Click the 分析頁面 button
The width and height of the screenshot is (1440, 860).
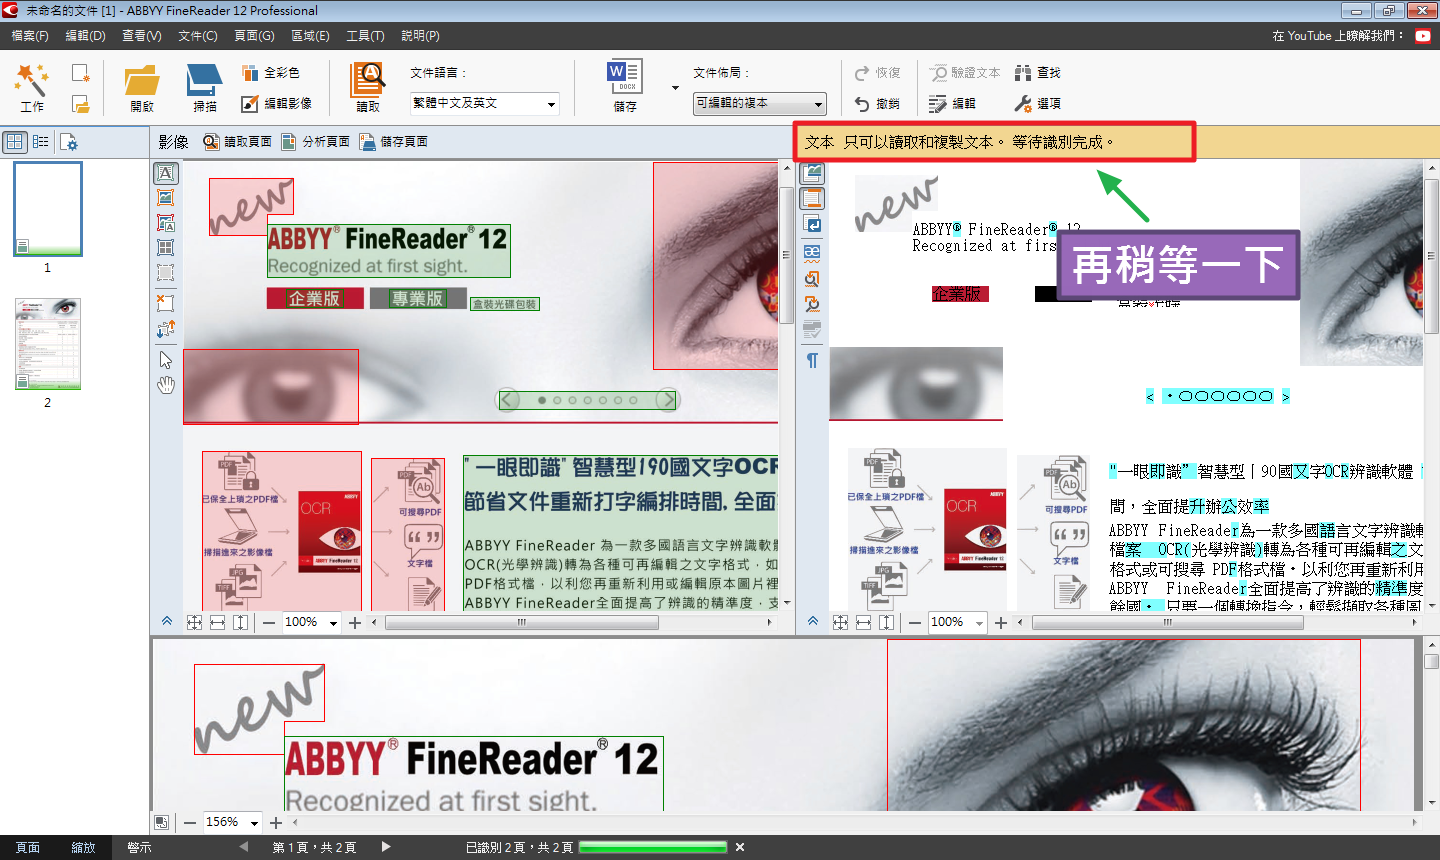point(316,142)
